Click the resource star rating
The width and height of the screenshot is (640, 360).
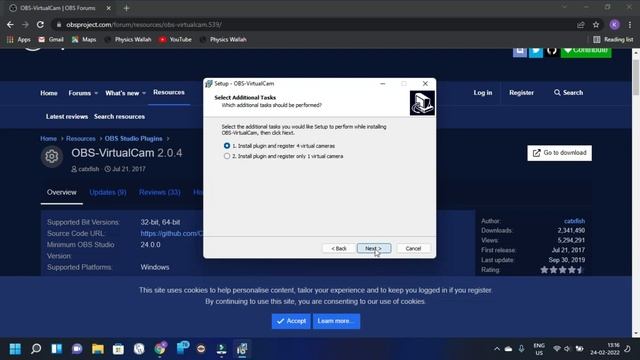[562, 270]
